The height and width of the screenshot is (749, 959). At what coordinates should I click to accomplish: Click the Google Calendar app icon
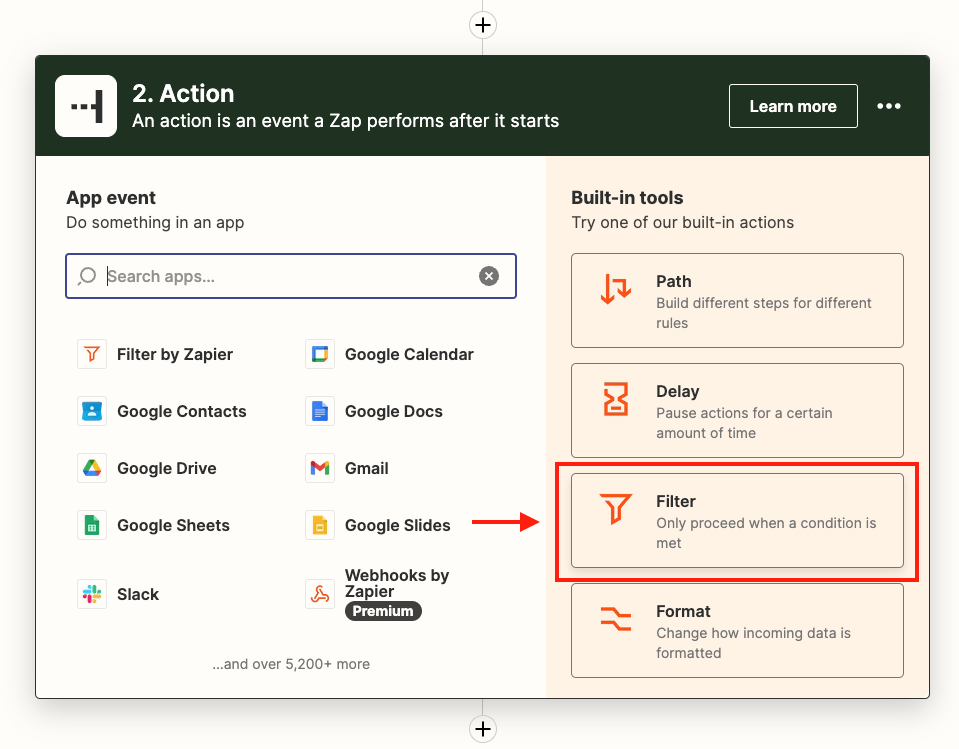coord(320,354)
